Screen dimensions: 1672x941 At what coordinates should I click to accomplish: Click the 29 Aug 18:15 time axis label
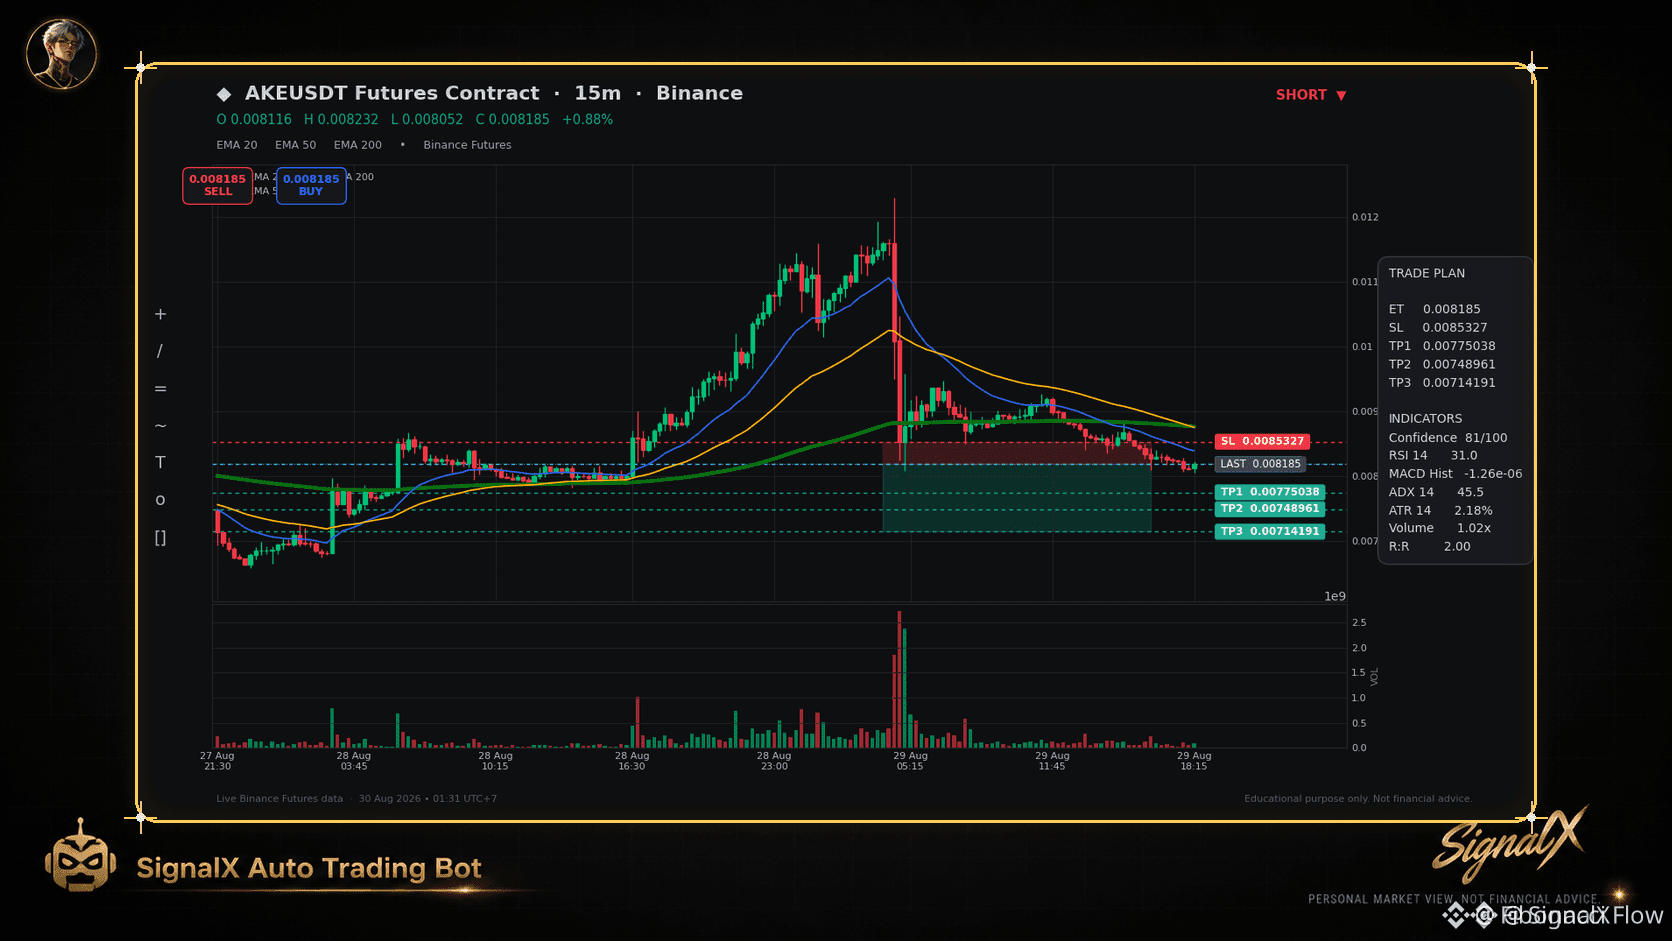pos(1194,761)
